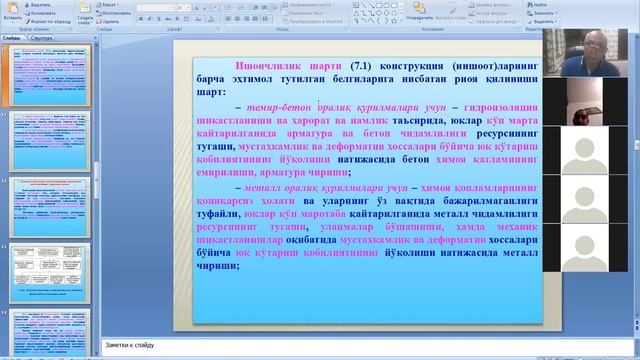Increase the font size with the grow button

[198, 8]
